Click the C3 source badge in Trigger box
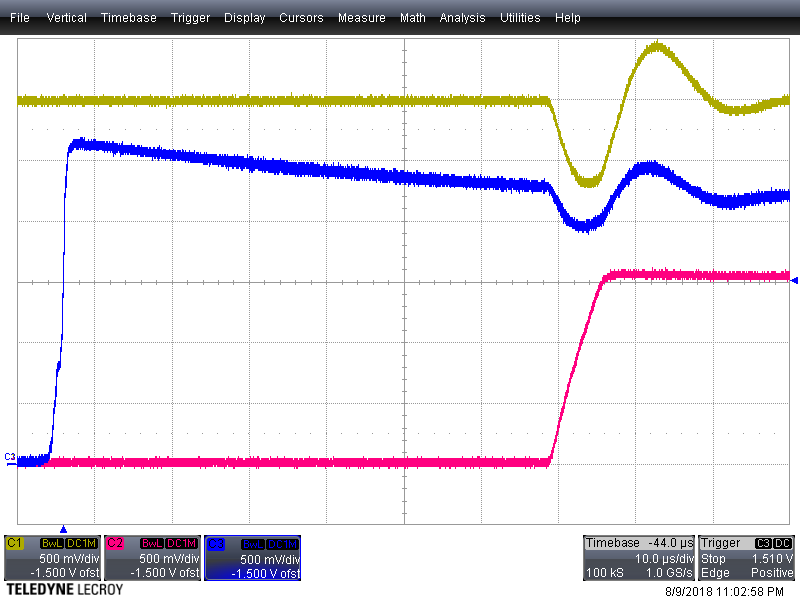 (x=763, y=543)
